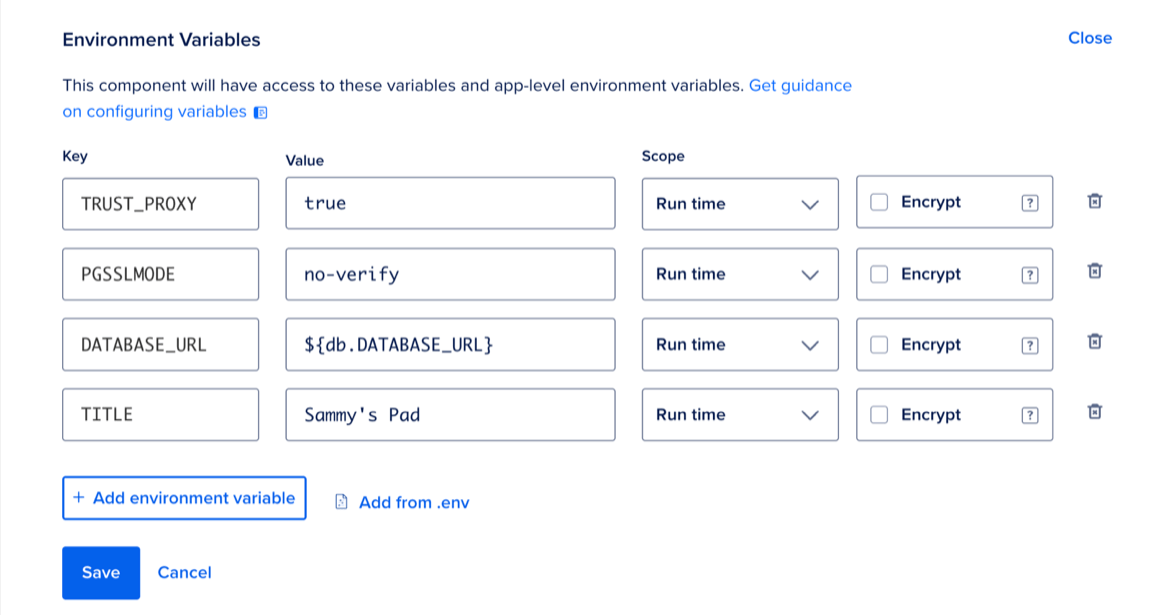Click Add environment variable button
This screenshot has height=615, width=1150.
pos(184,498)
